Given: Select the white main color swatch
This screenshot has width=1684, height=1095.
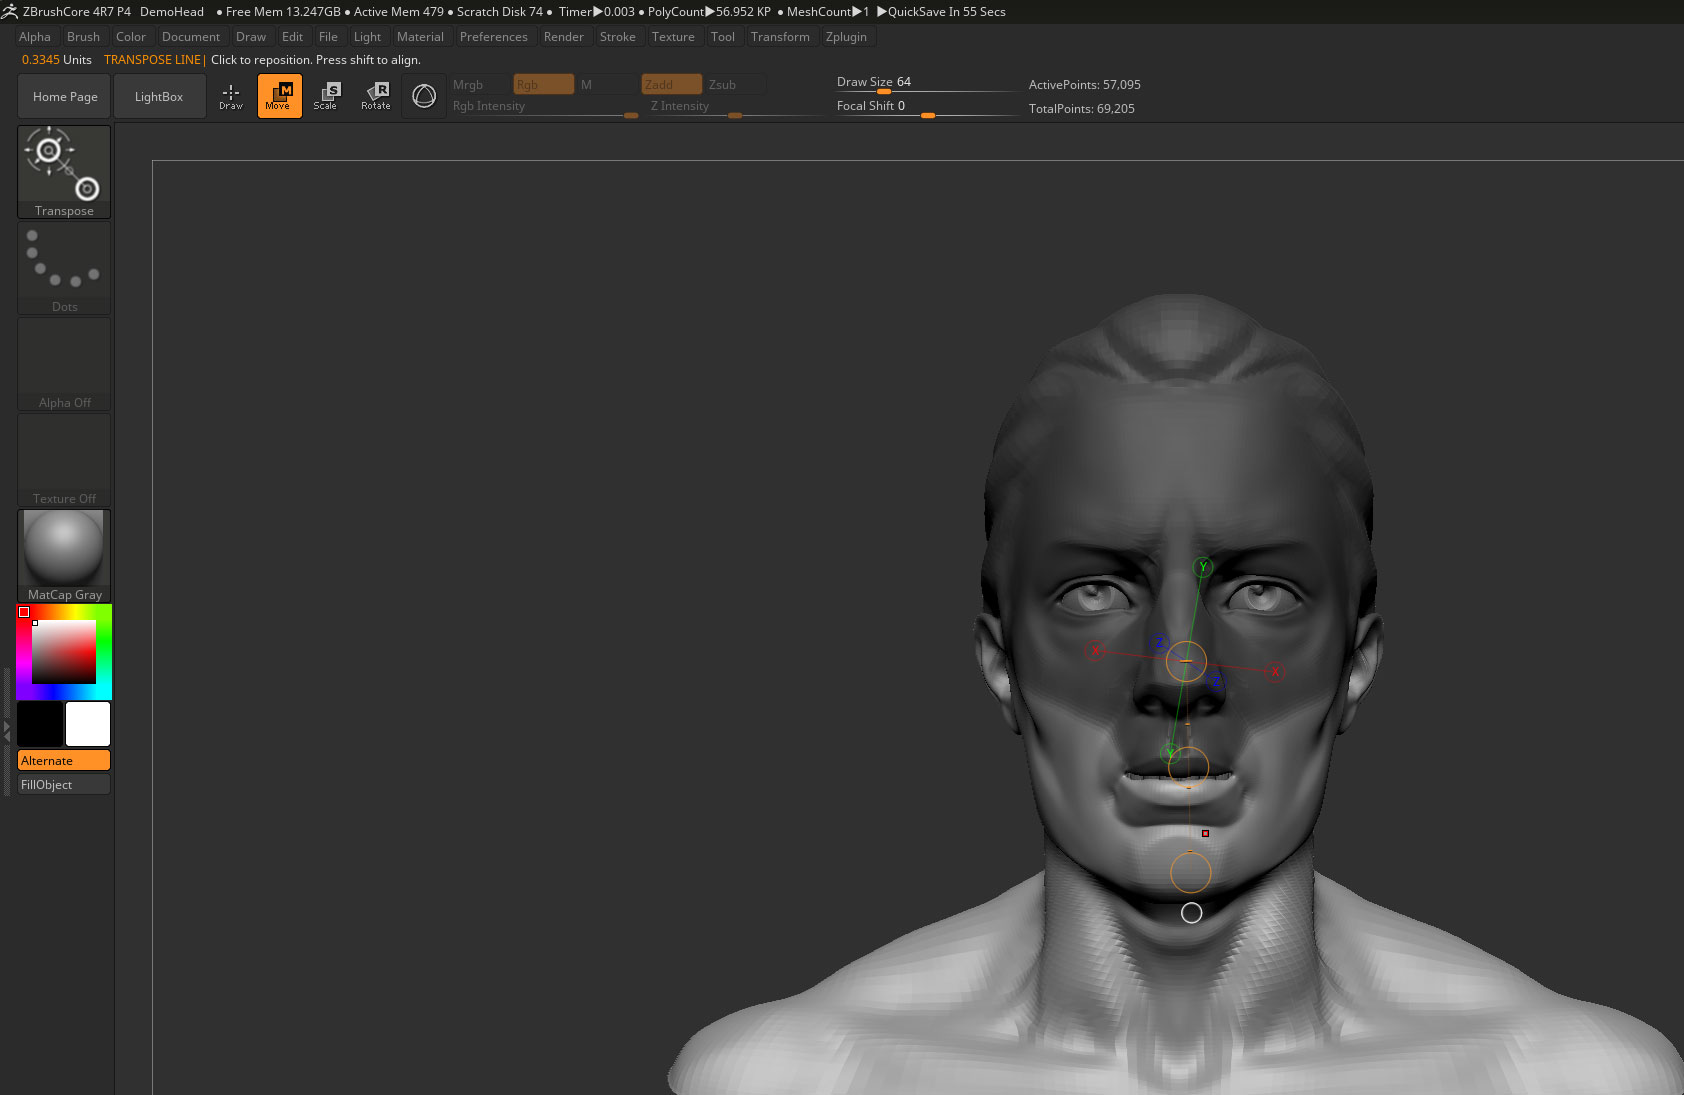Looking at the screenshot, I should point(88,723).
